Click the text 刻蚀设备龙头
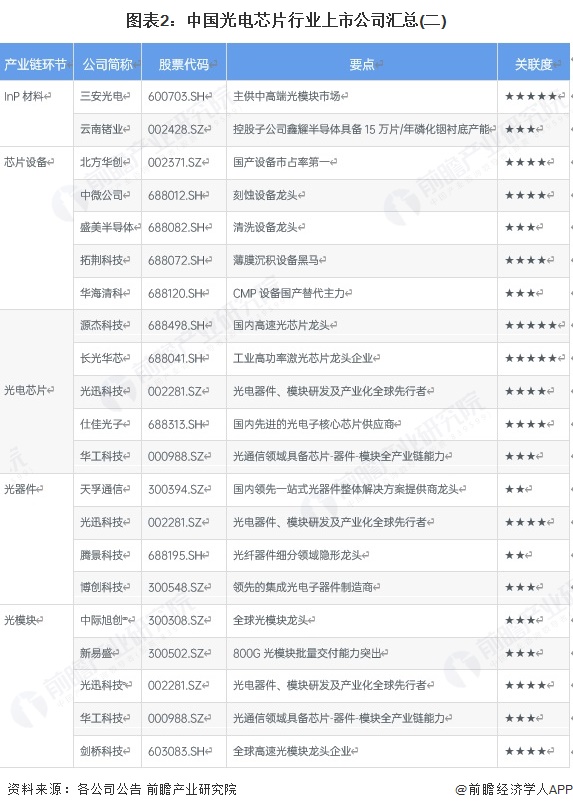 tap(265, 195)
